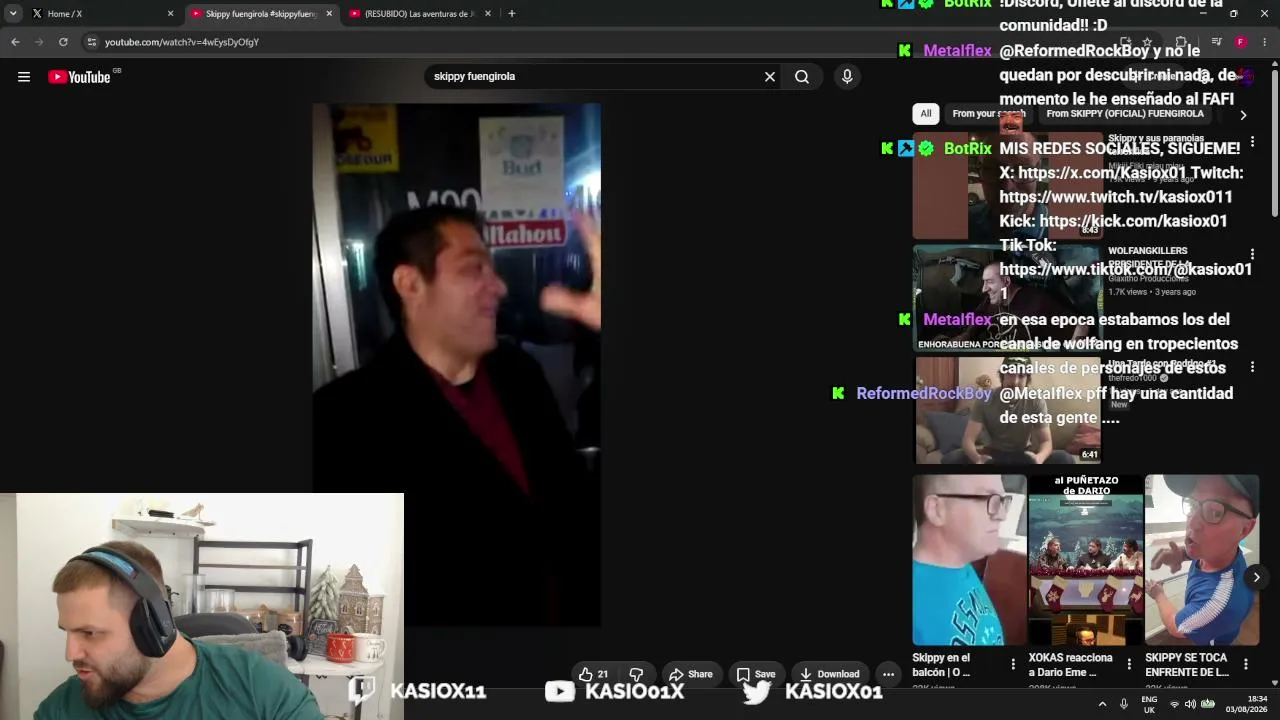Open options for 'XOKAS reacciona' short

pos(1129,664)
